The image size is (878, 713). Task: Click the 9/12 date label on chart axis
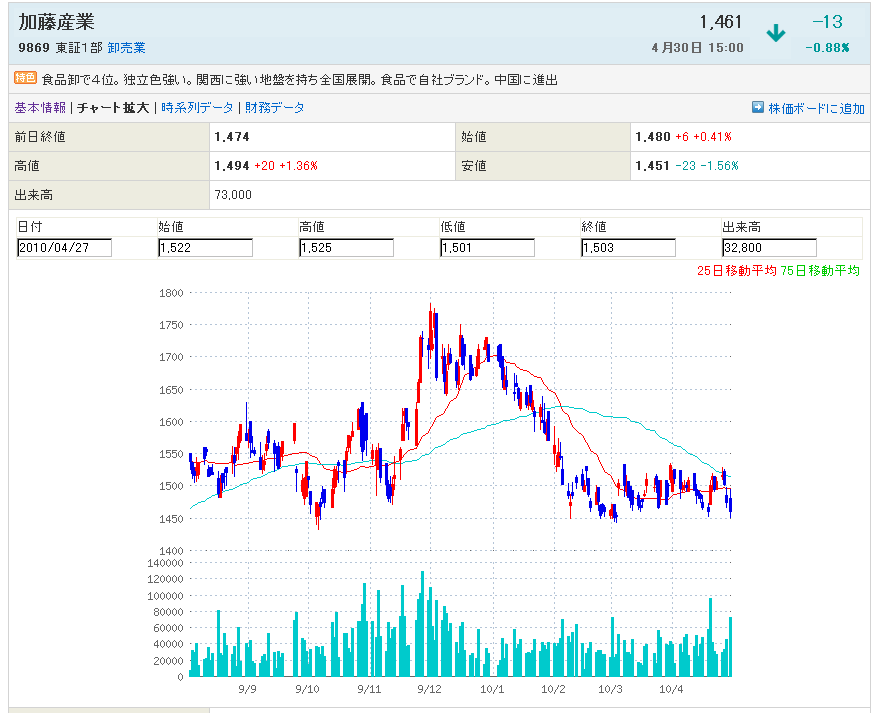coord(430,689)
